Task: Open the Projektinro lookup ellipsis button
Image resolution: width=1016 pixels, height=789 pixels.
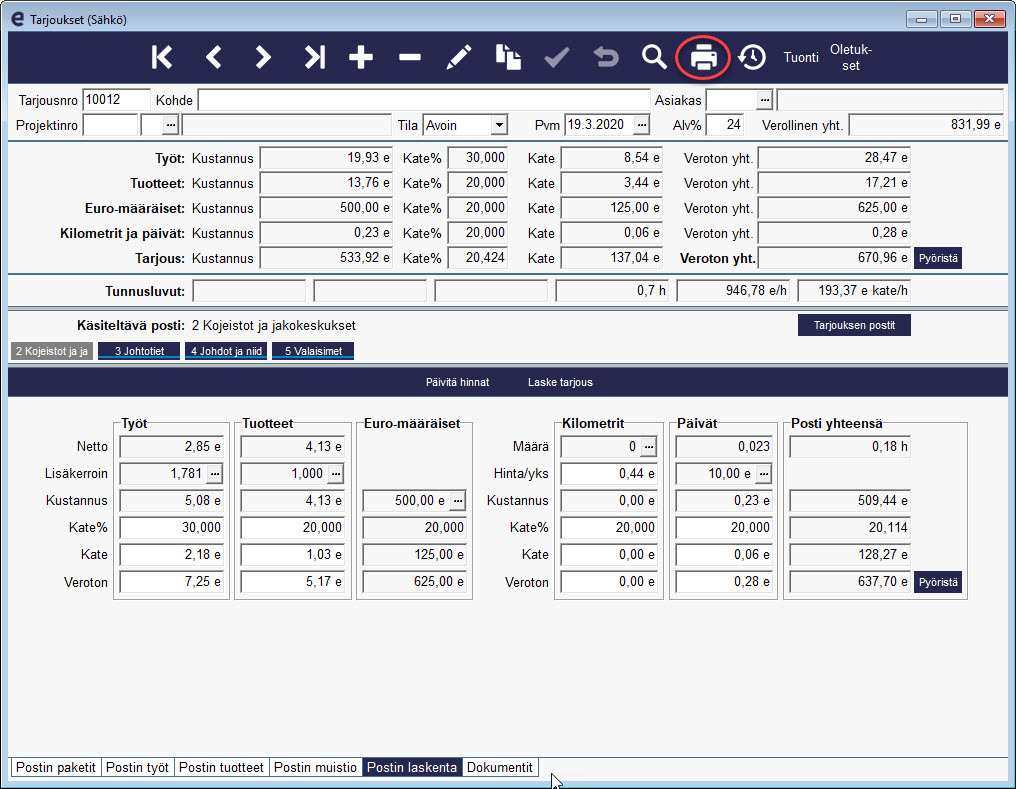Action: pyautogui.click(x=170, y=125)
